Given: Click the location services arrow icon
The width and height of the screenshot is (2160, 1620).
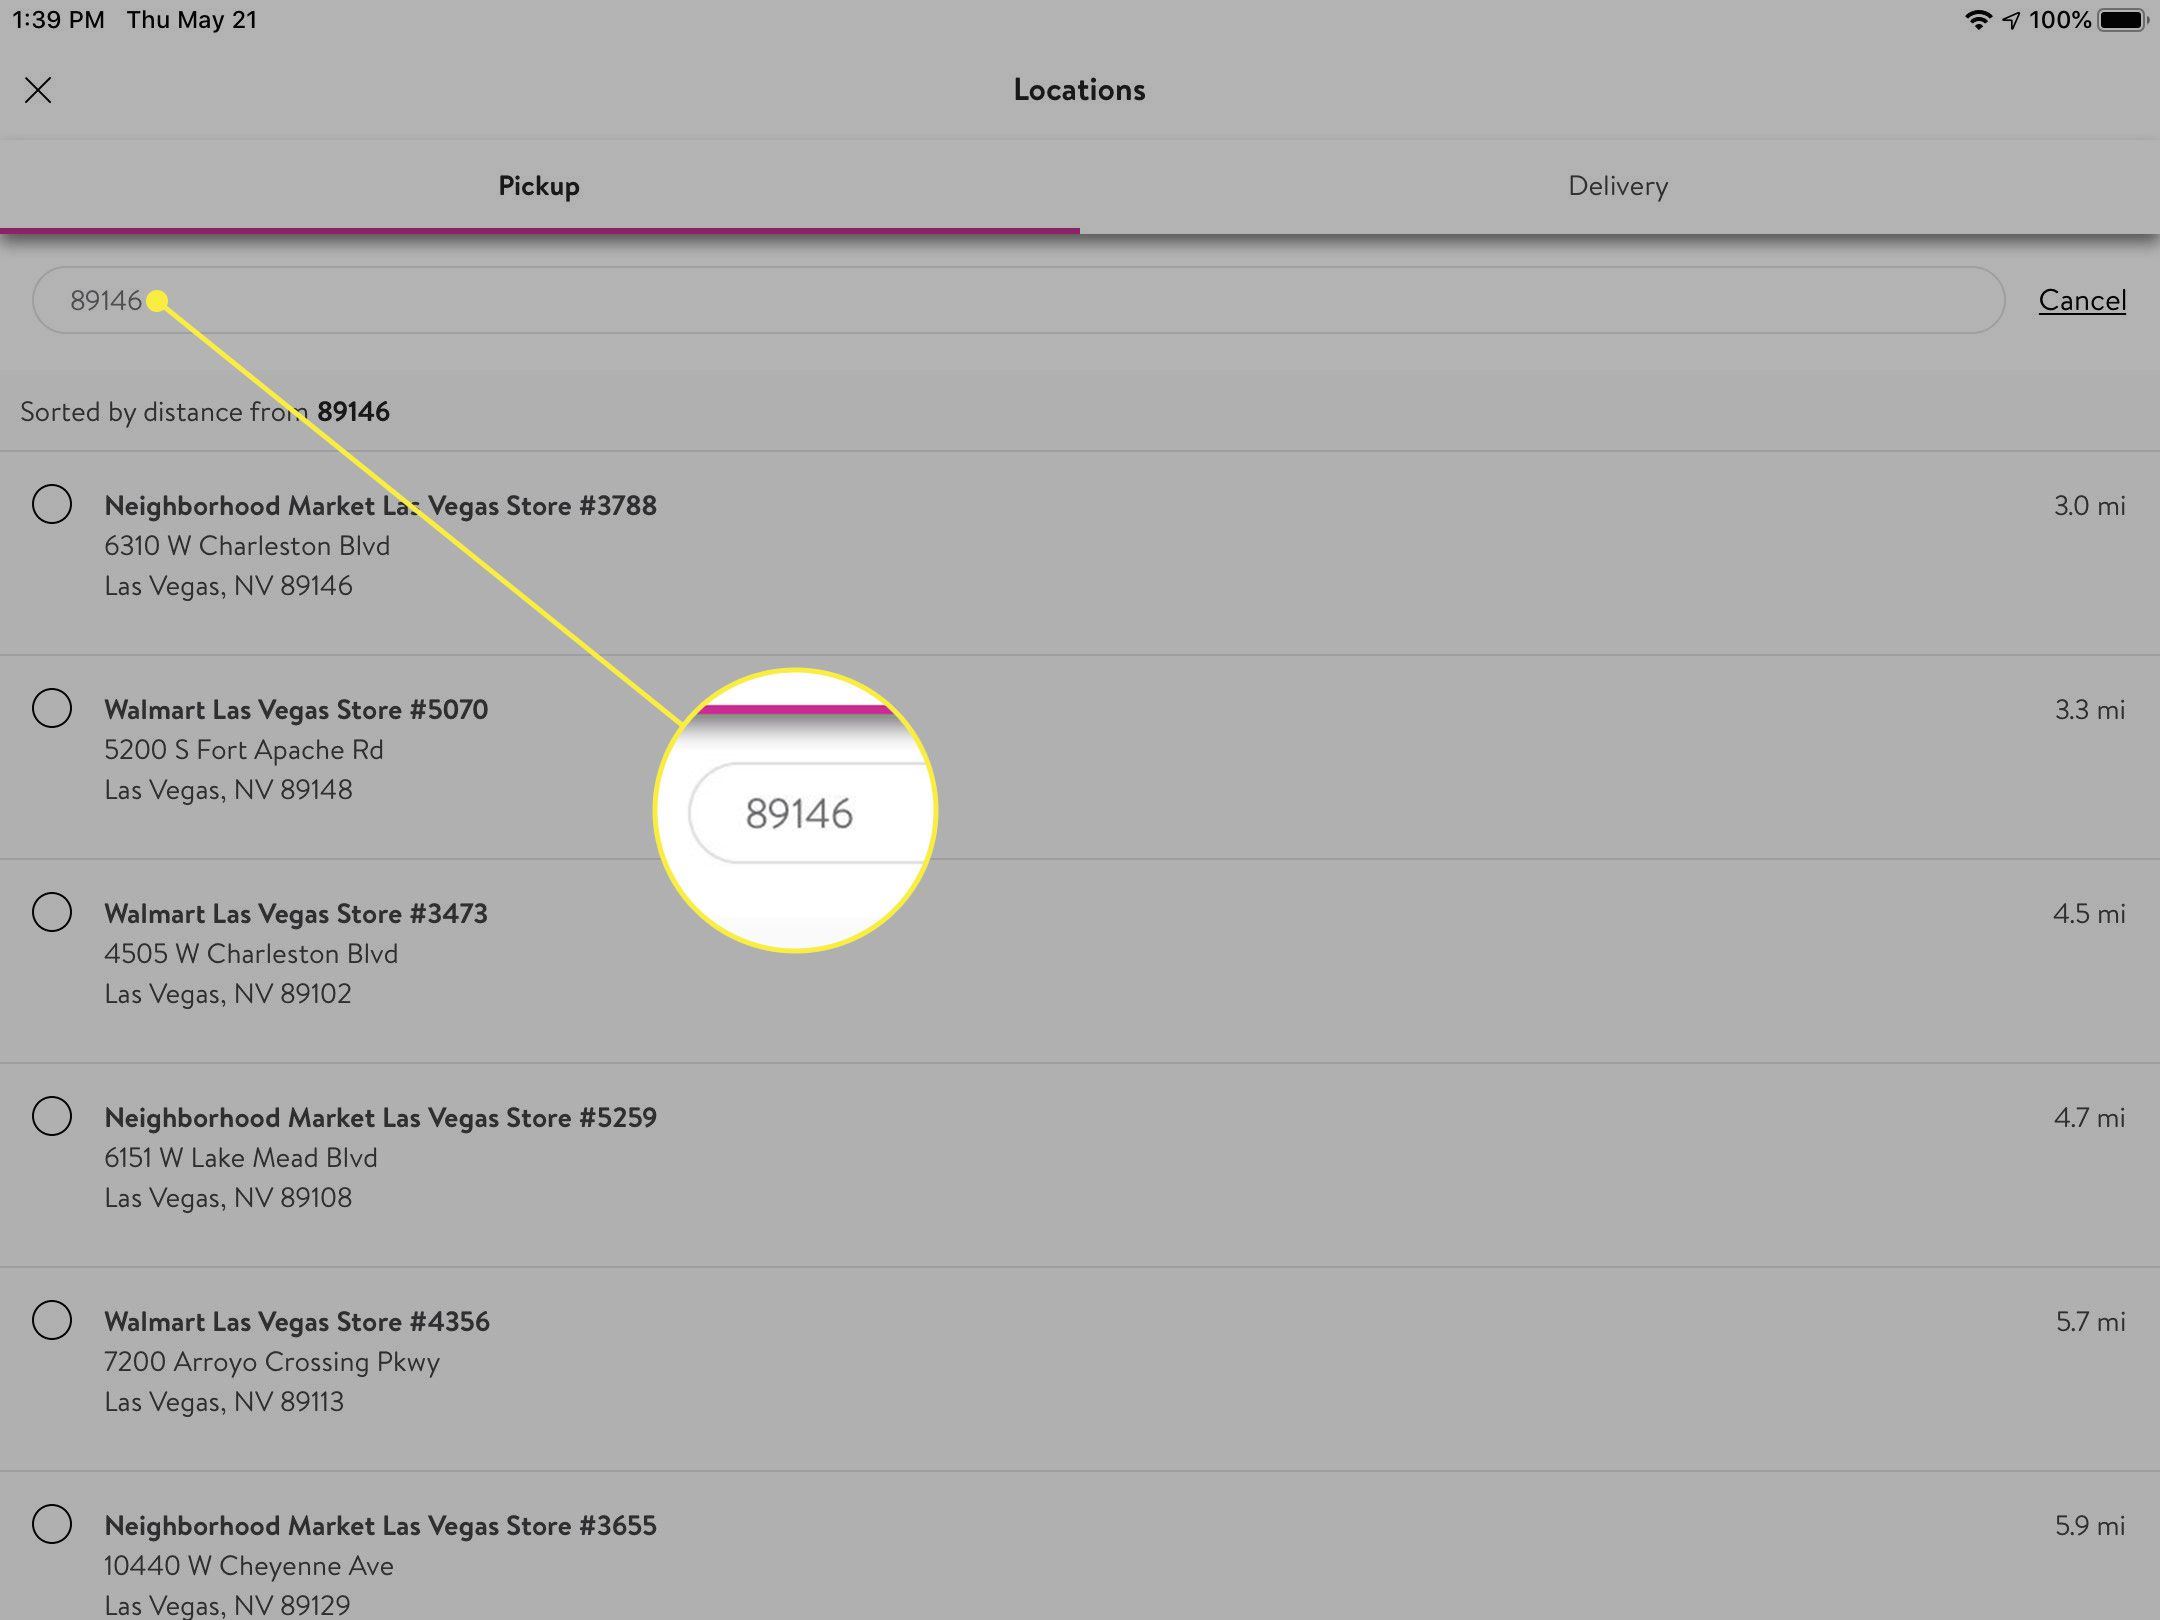Looking at the screenshot, I should click(x=2011, y=20).
